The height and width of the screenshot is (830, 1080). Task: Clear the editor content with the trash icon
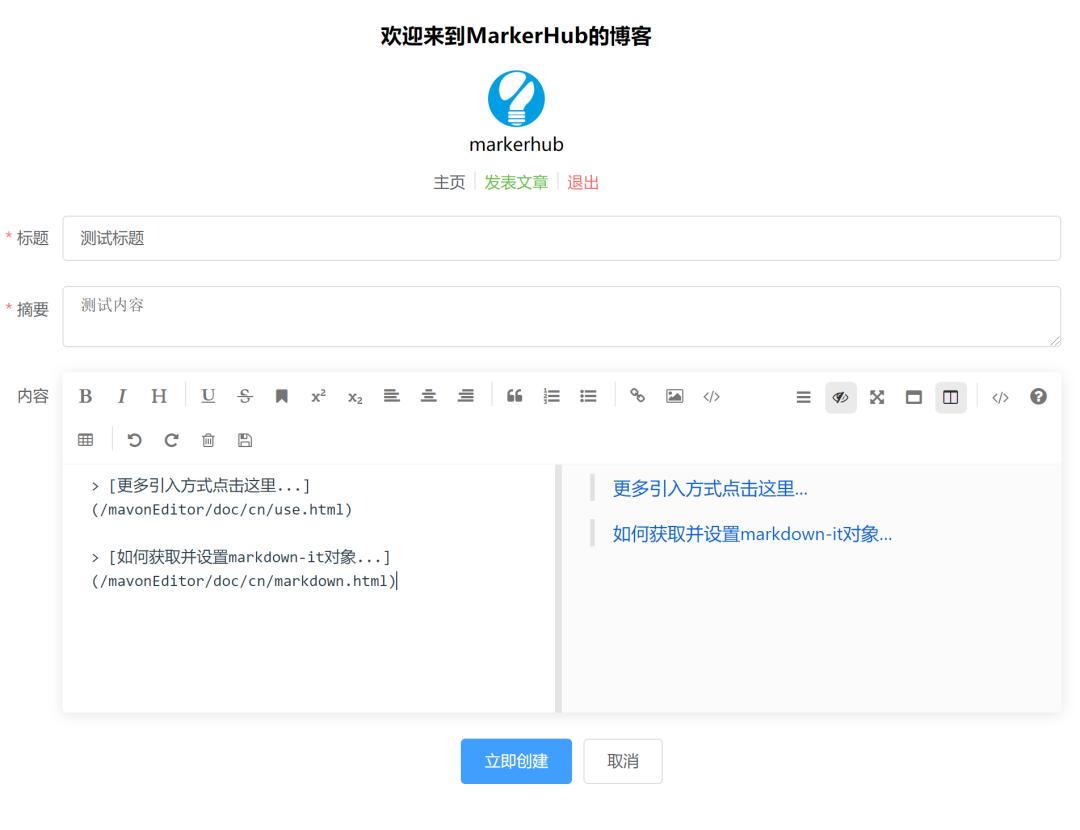[x=208, y=439]
